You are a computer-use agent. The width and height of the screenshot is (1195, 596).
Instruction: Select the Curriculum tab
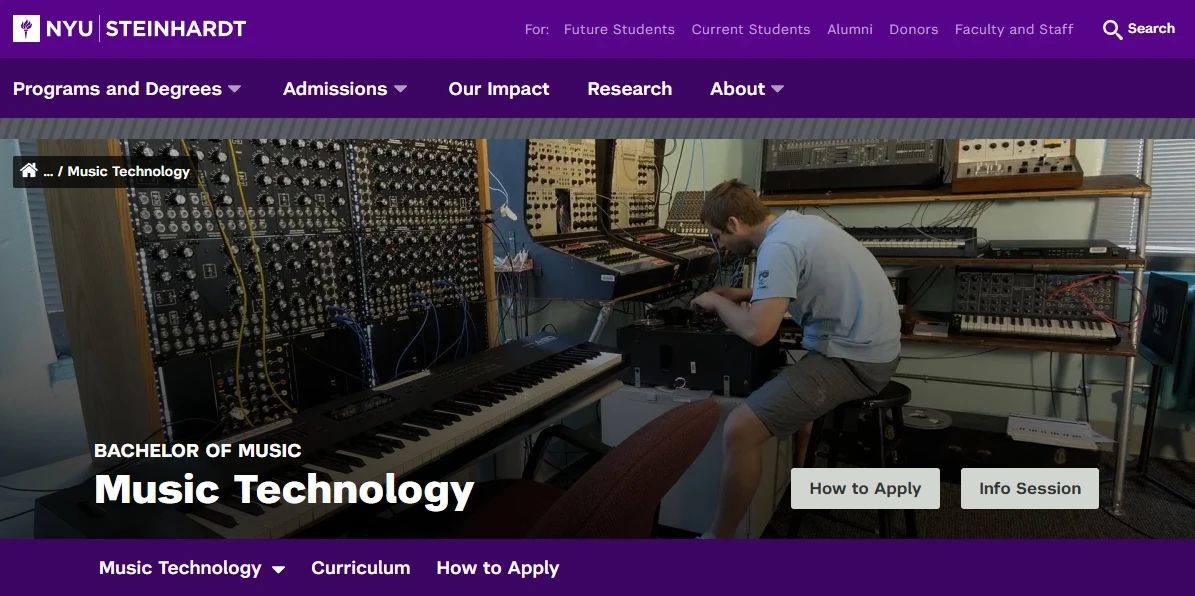tap(360, 568)
